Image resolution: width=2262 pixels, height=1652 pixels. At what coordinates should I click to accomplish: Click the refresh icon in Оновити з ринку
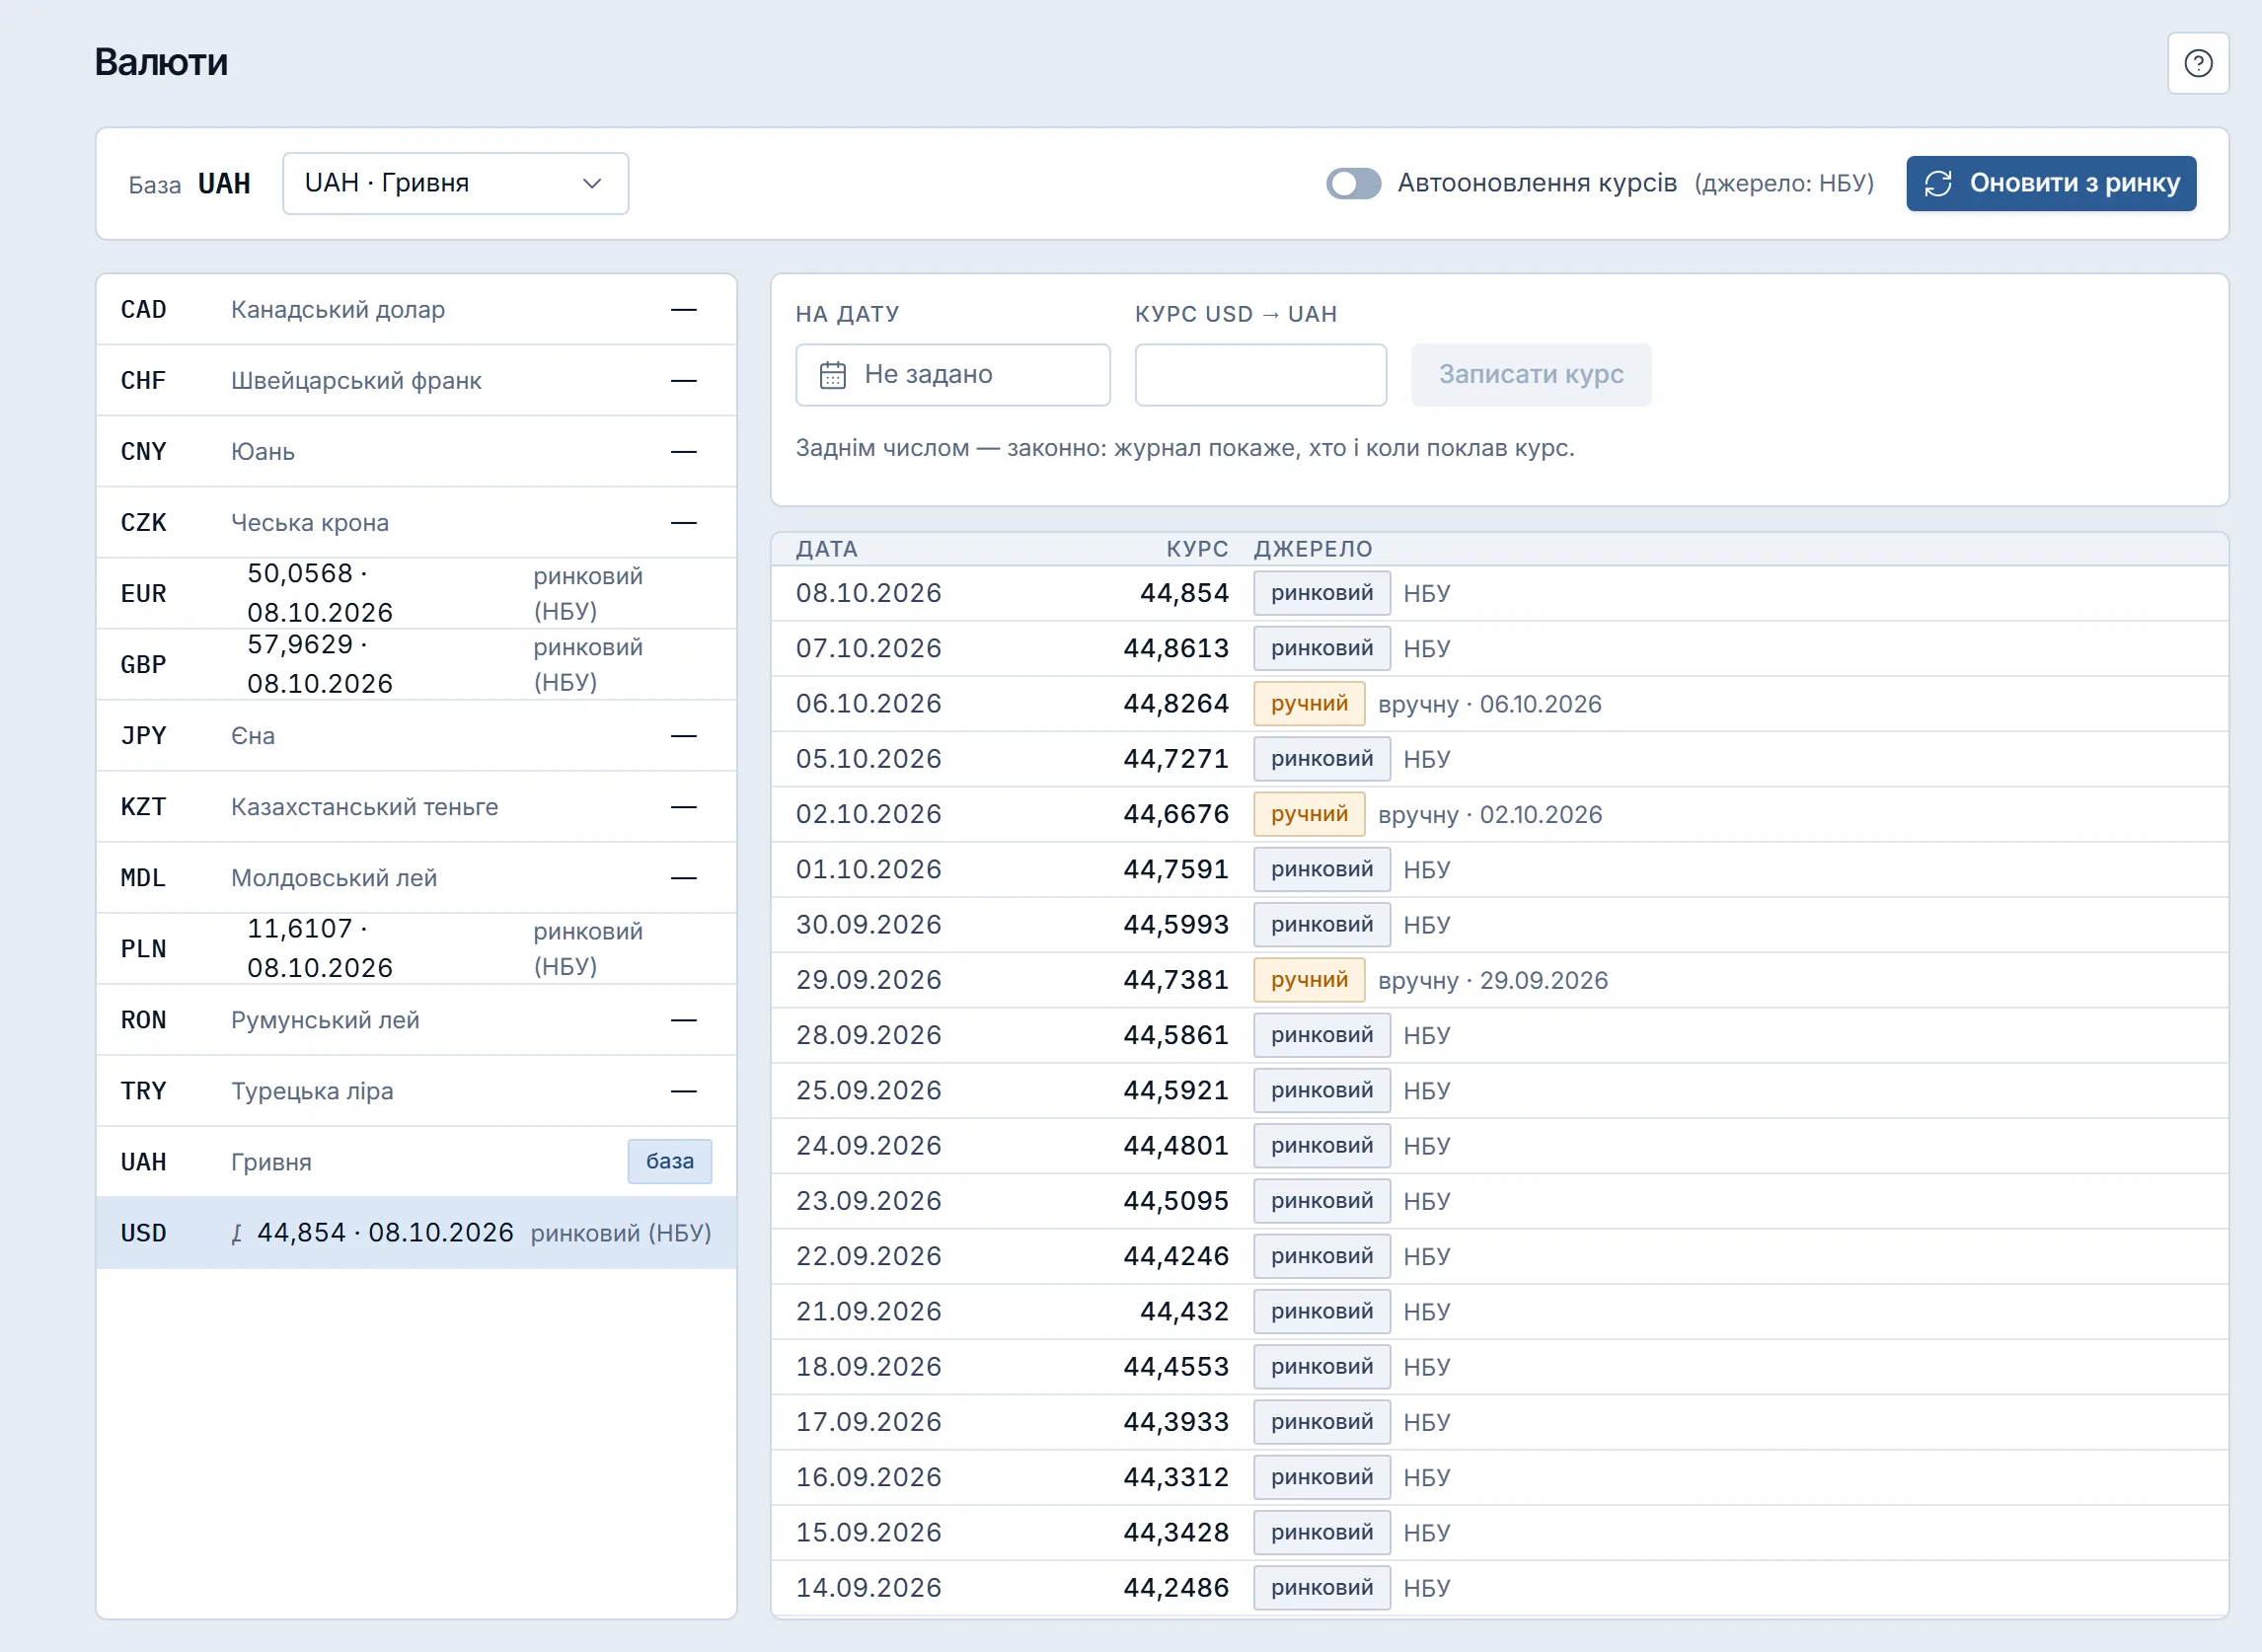pos(1937,183)
